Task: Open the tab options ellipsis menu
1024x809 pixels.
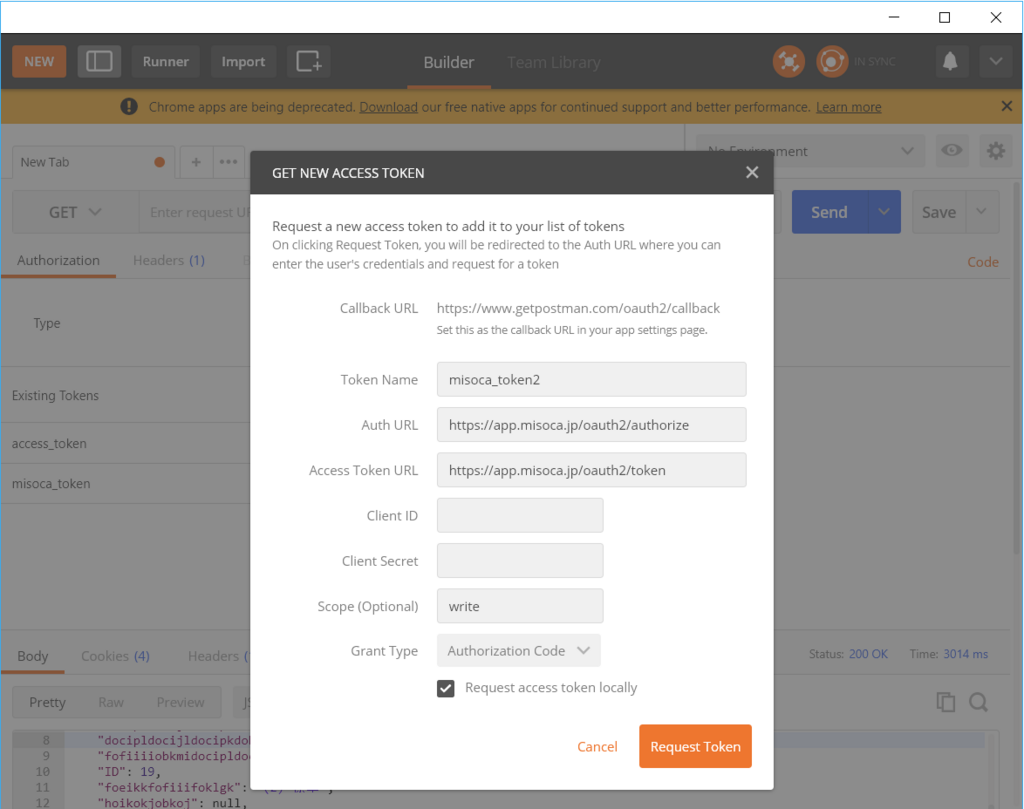Action: click(x=229, y=162)
